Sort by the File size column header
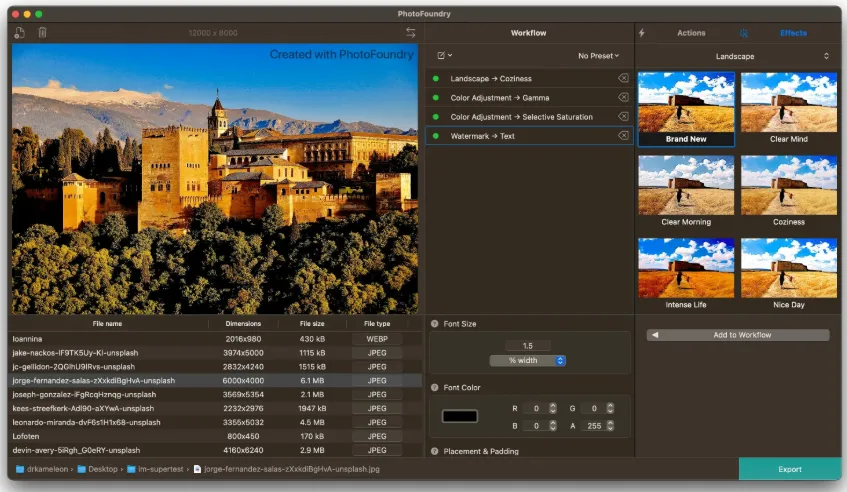The height and width of the screenshot is (492, 847). coord(312,324)
